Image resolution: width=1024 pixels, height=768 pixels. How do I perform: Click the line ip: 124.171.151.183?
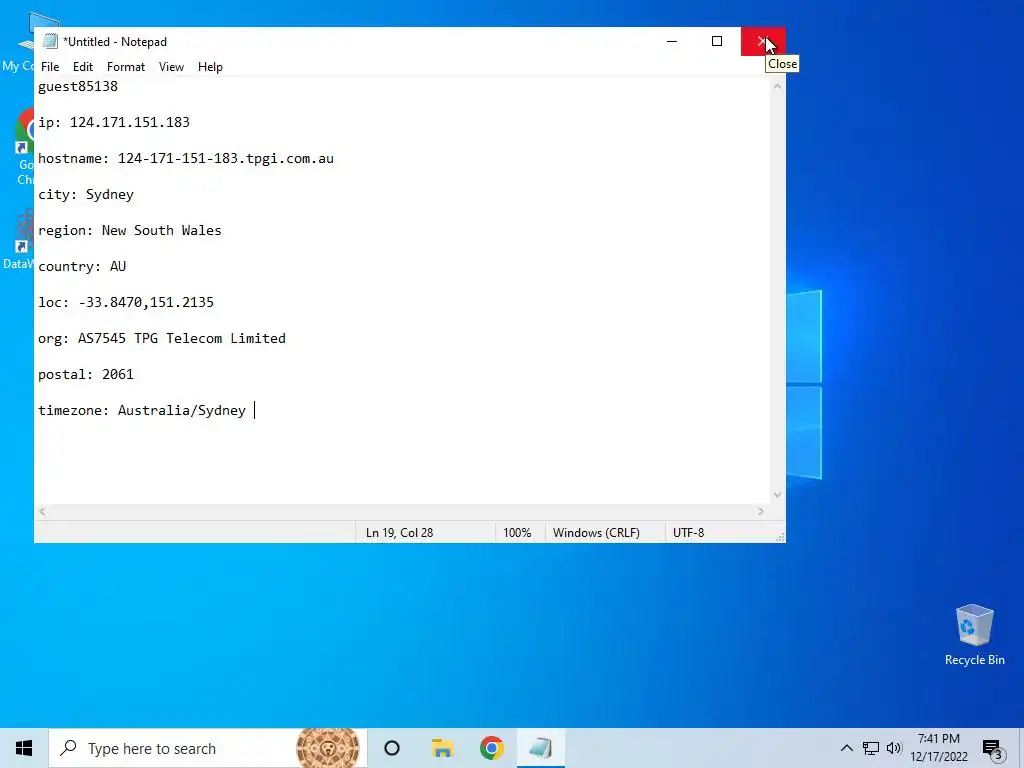[114, 122]
